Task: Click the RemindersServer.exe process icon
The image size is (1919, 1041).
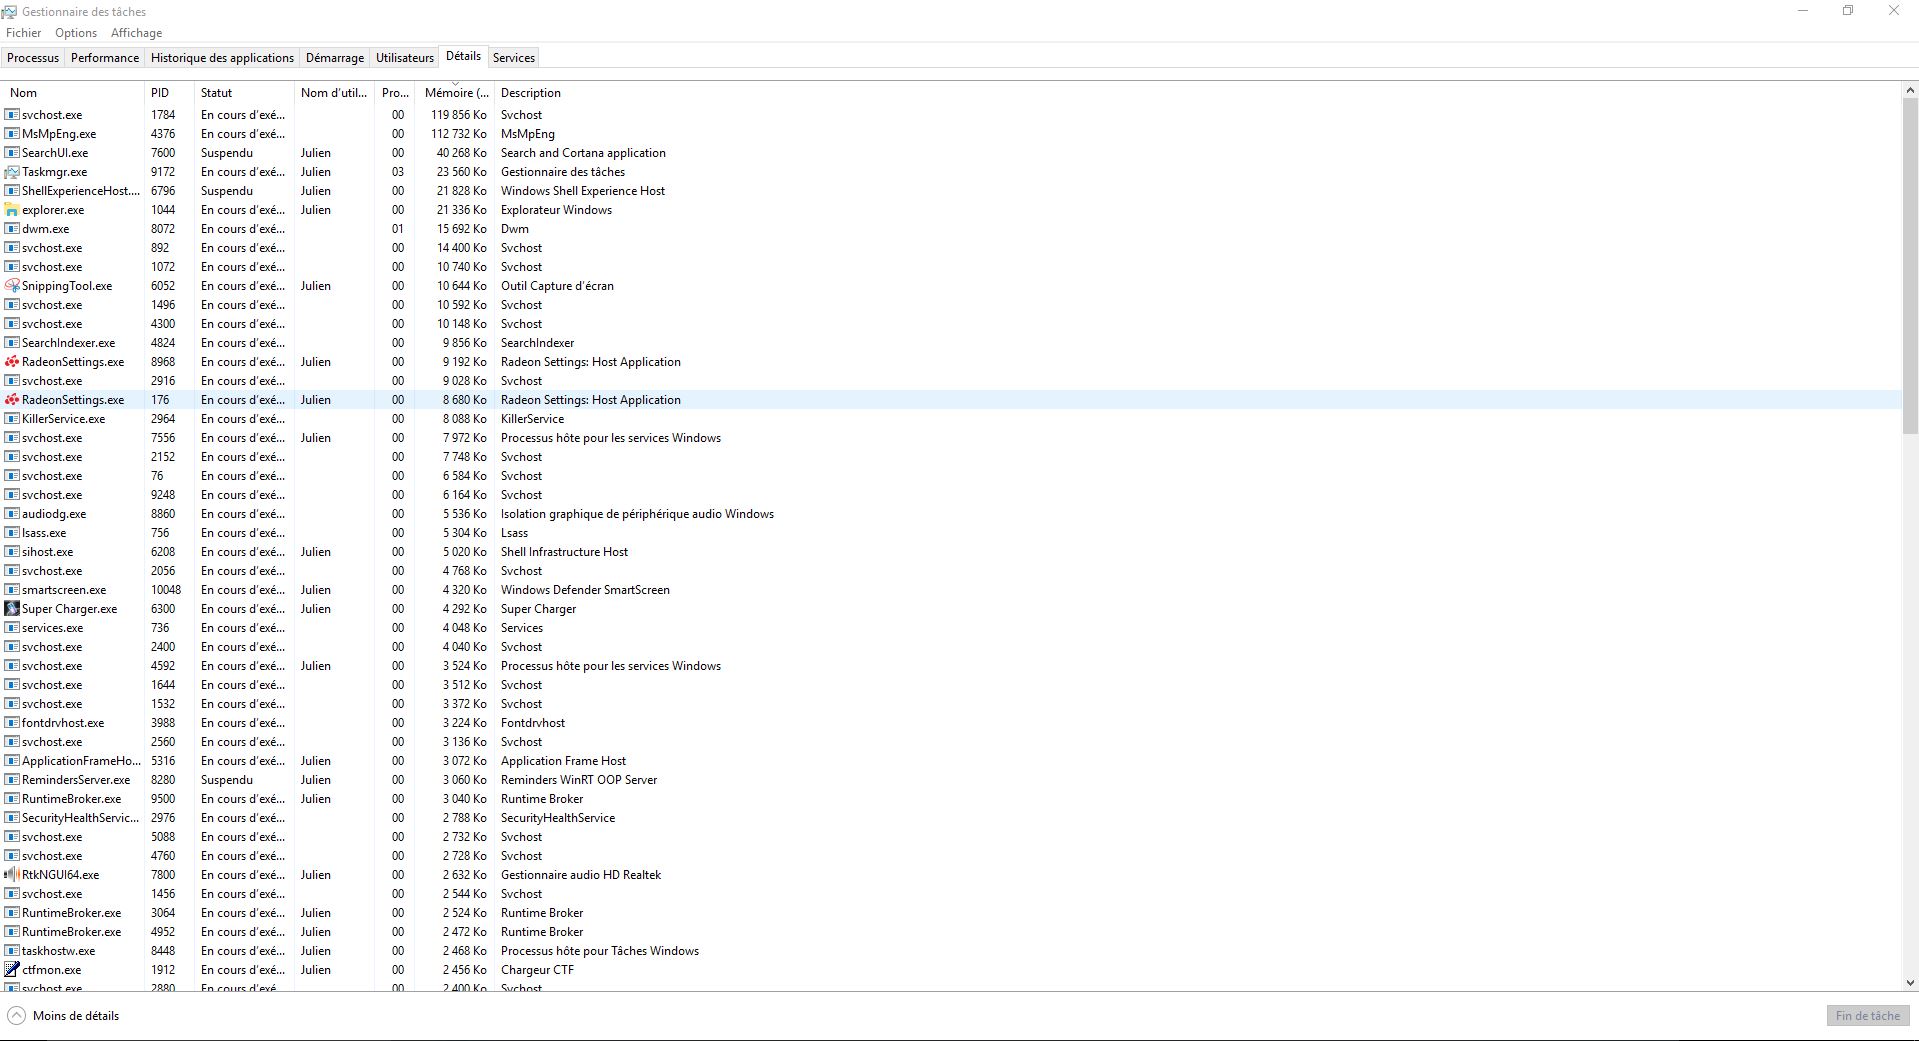Action: tap(12, 780)
